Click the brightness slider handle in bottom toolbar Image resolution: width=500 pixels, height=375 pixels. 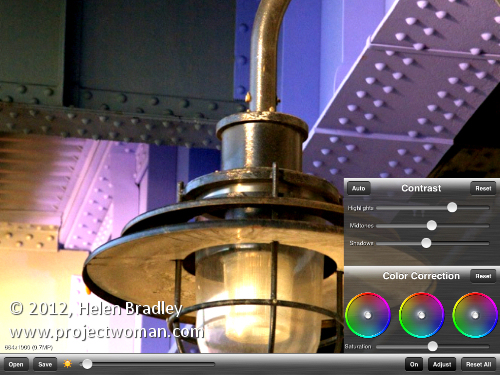pyautogui.click(x=87, y=364)
